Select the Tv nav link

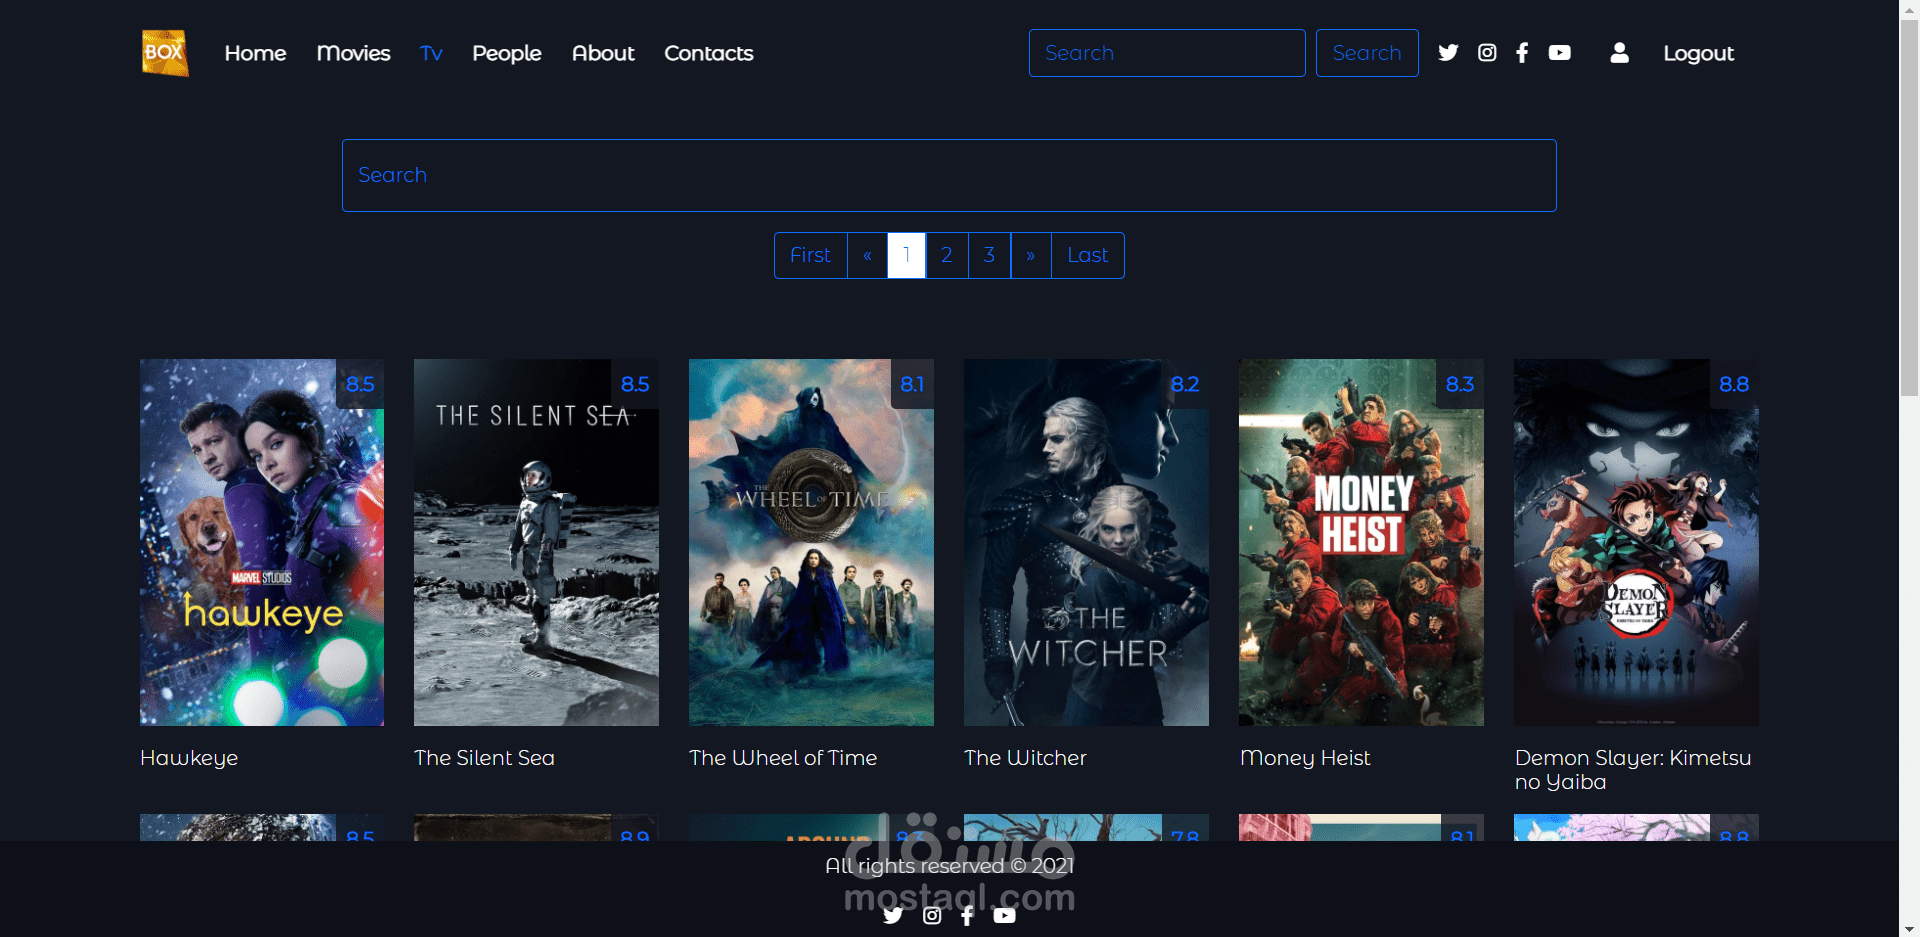(x=431, y=53)
